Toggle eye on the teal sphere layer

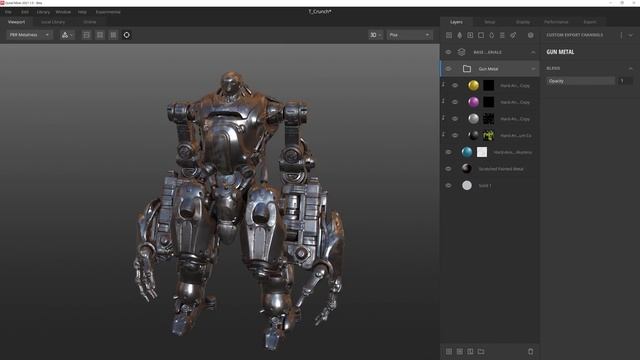[449, 152]
